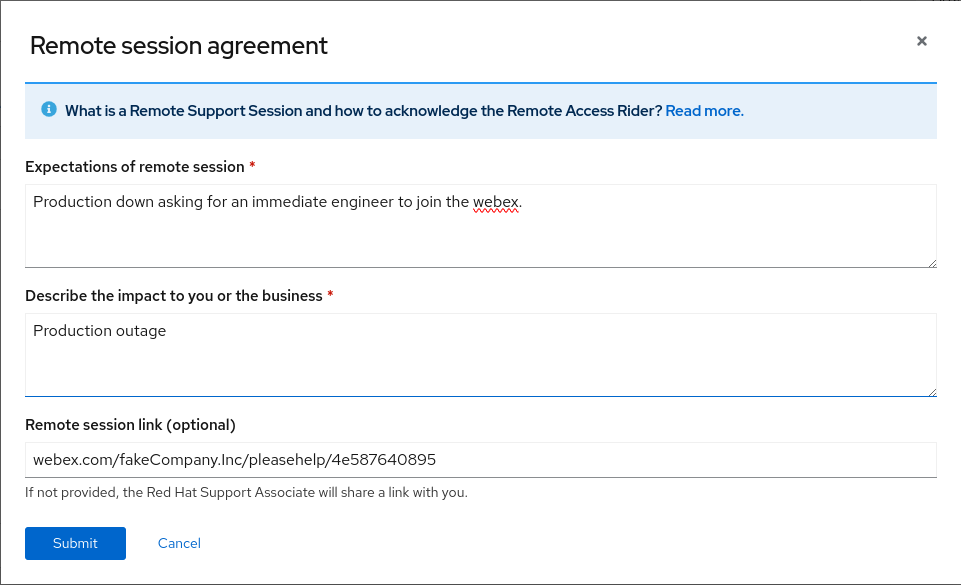Click into the Remote session link field
This screenshot has width=961, height=585.
click(480, 460)
